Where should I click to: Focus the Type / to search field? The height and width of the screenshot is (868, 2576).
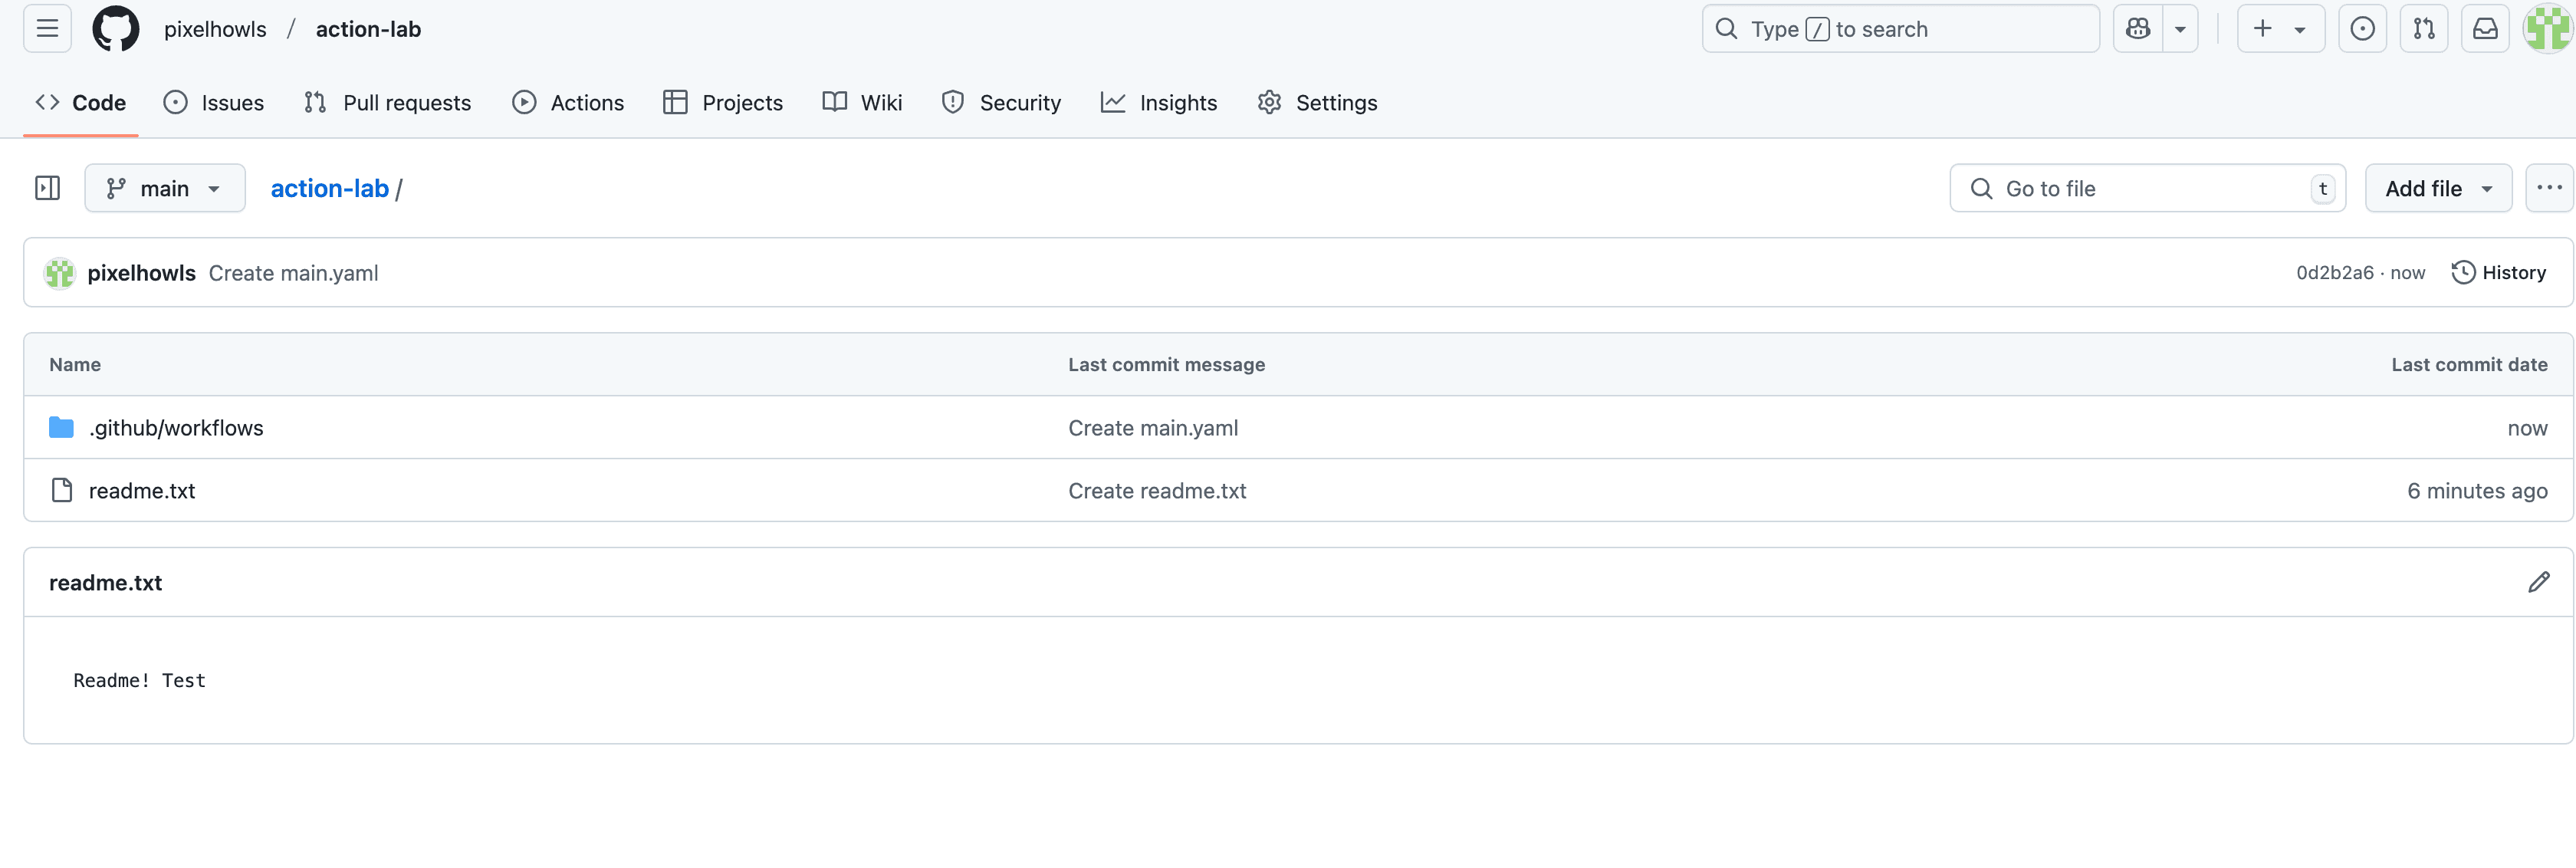tap(1900, 29)
